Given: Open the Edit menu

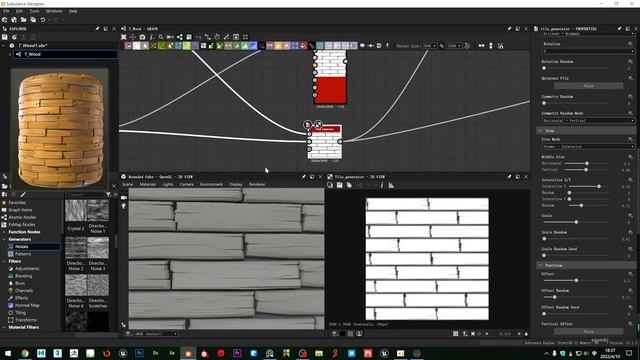Looking at the screenshot, I should [19, 11].
